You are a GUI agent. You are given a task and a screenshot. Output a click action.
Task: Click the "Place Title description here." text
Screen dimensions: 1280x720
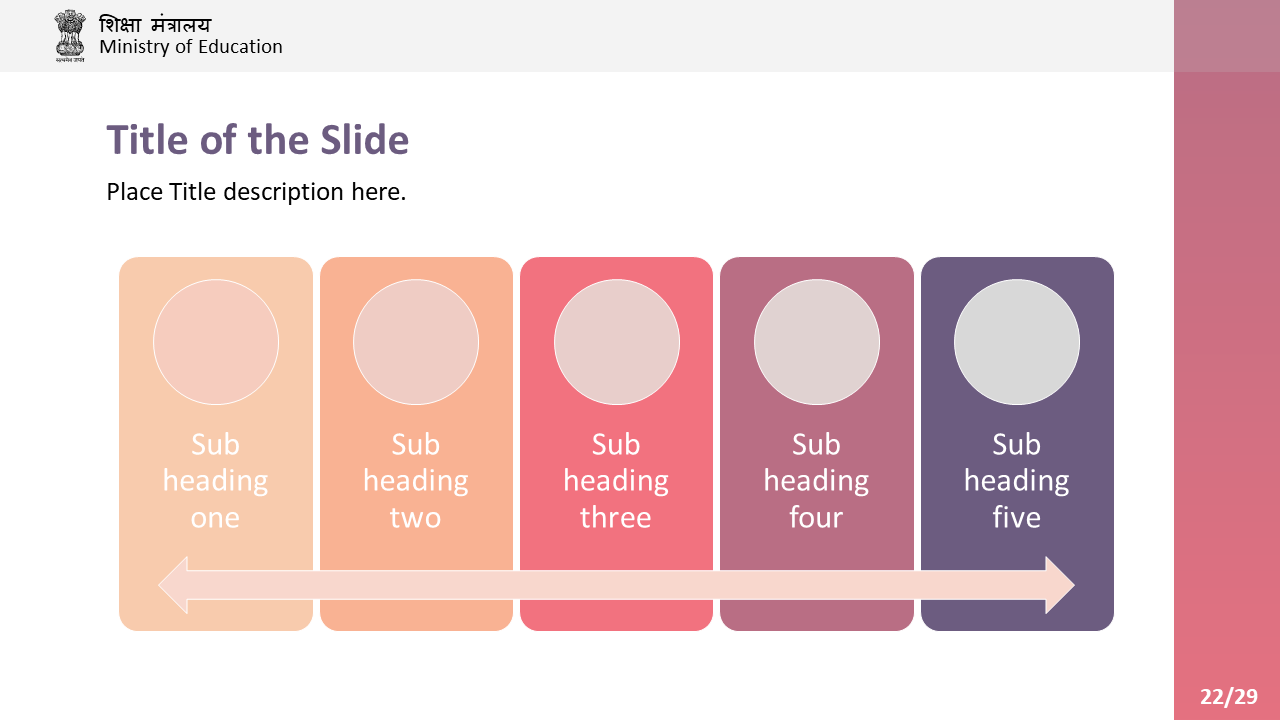pyautogui.click(x=256, y=192)
